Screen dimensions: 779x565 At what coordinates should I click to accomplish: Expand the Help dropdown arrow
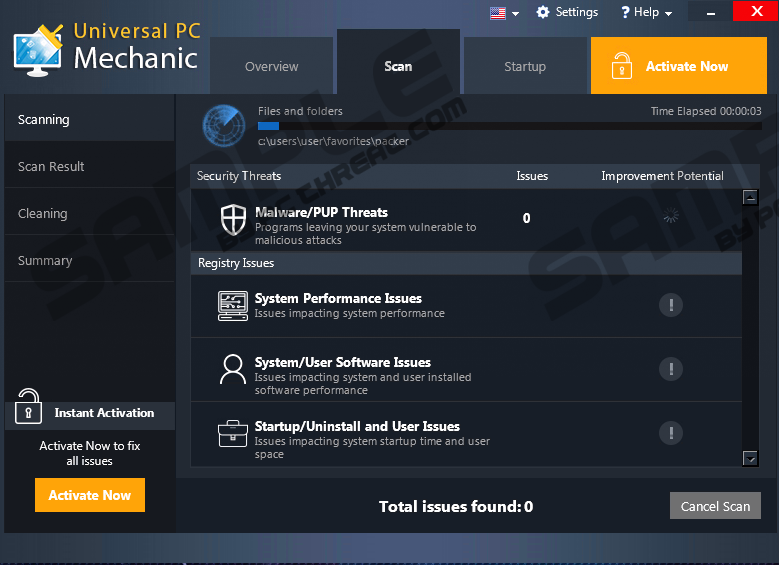tap(668, 14)
